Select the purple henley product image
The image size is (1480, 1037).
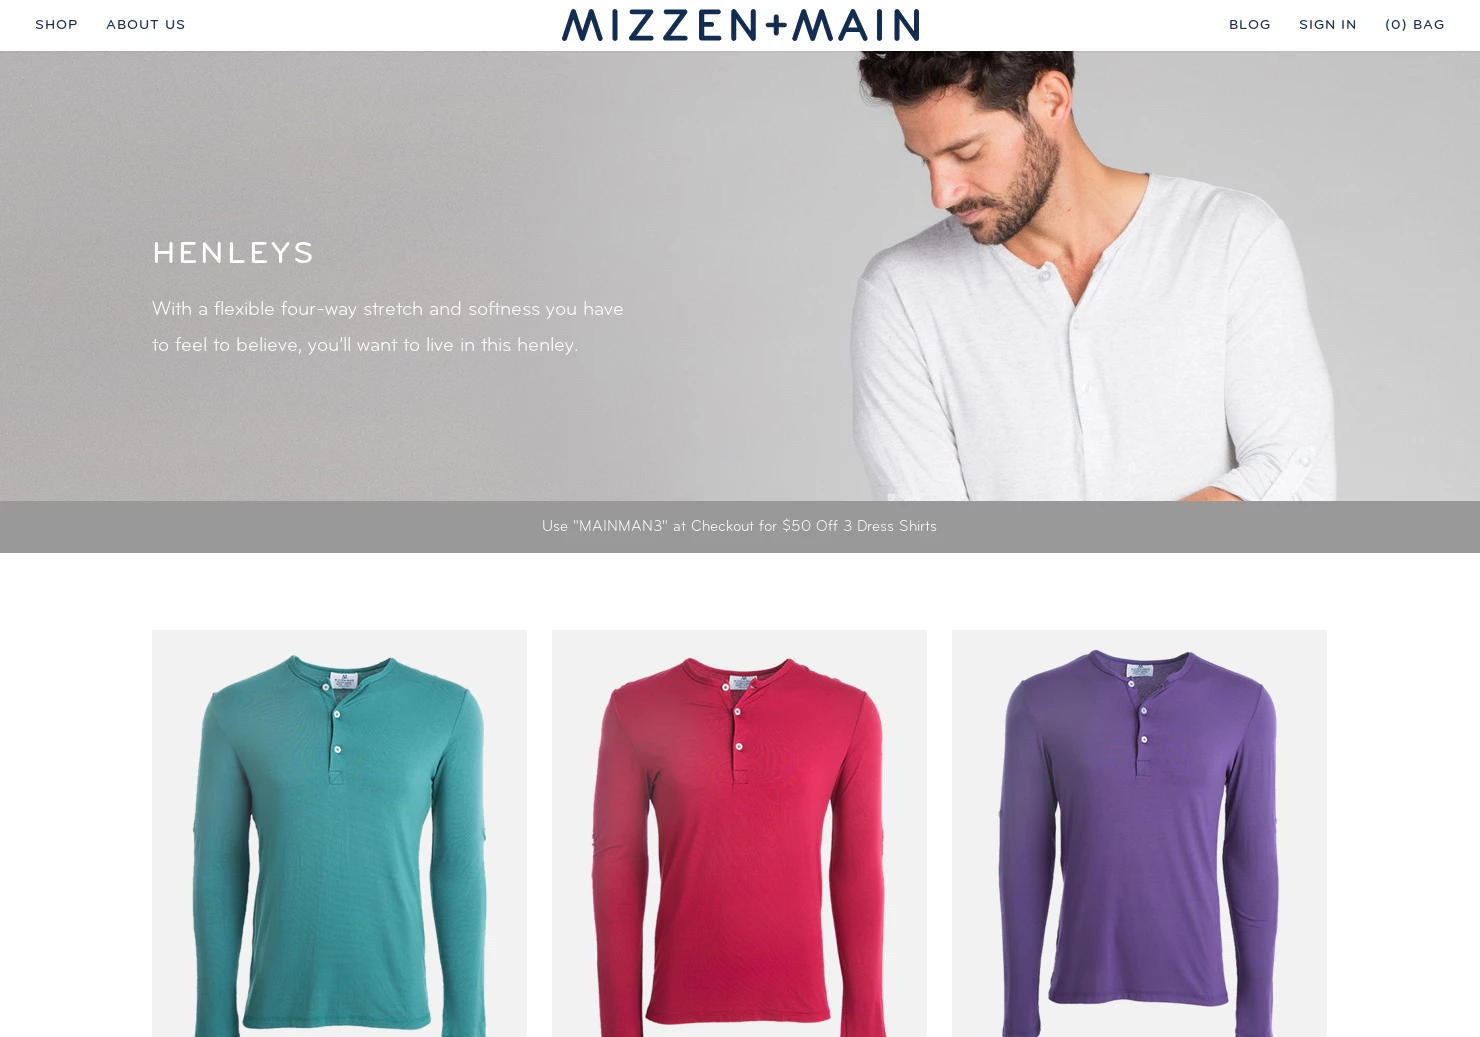1139,833
